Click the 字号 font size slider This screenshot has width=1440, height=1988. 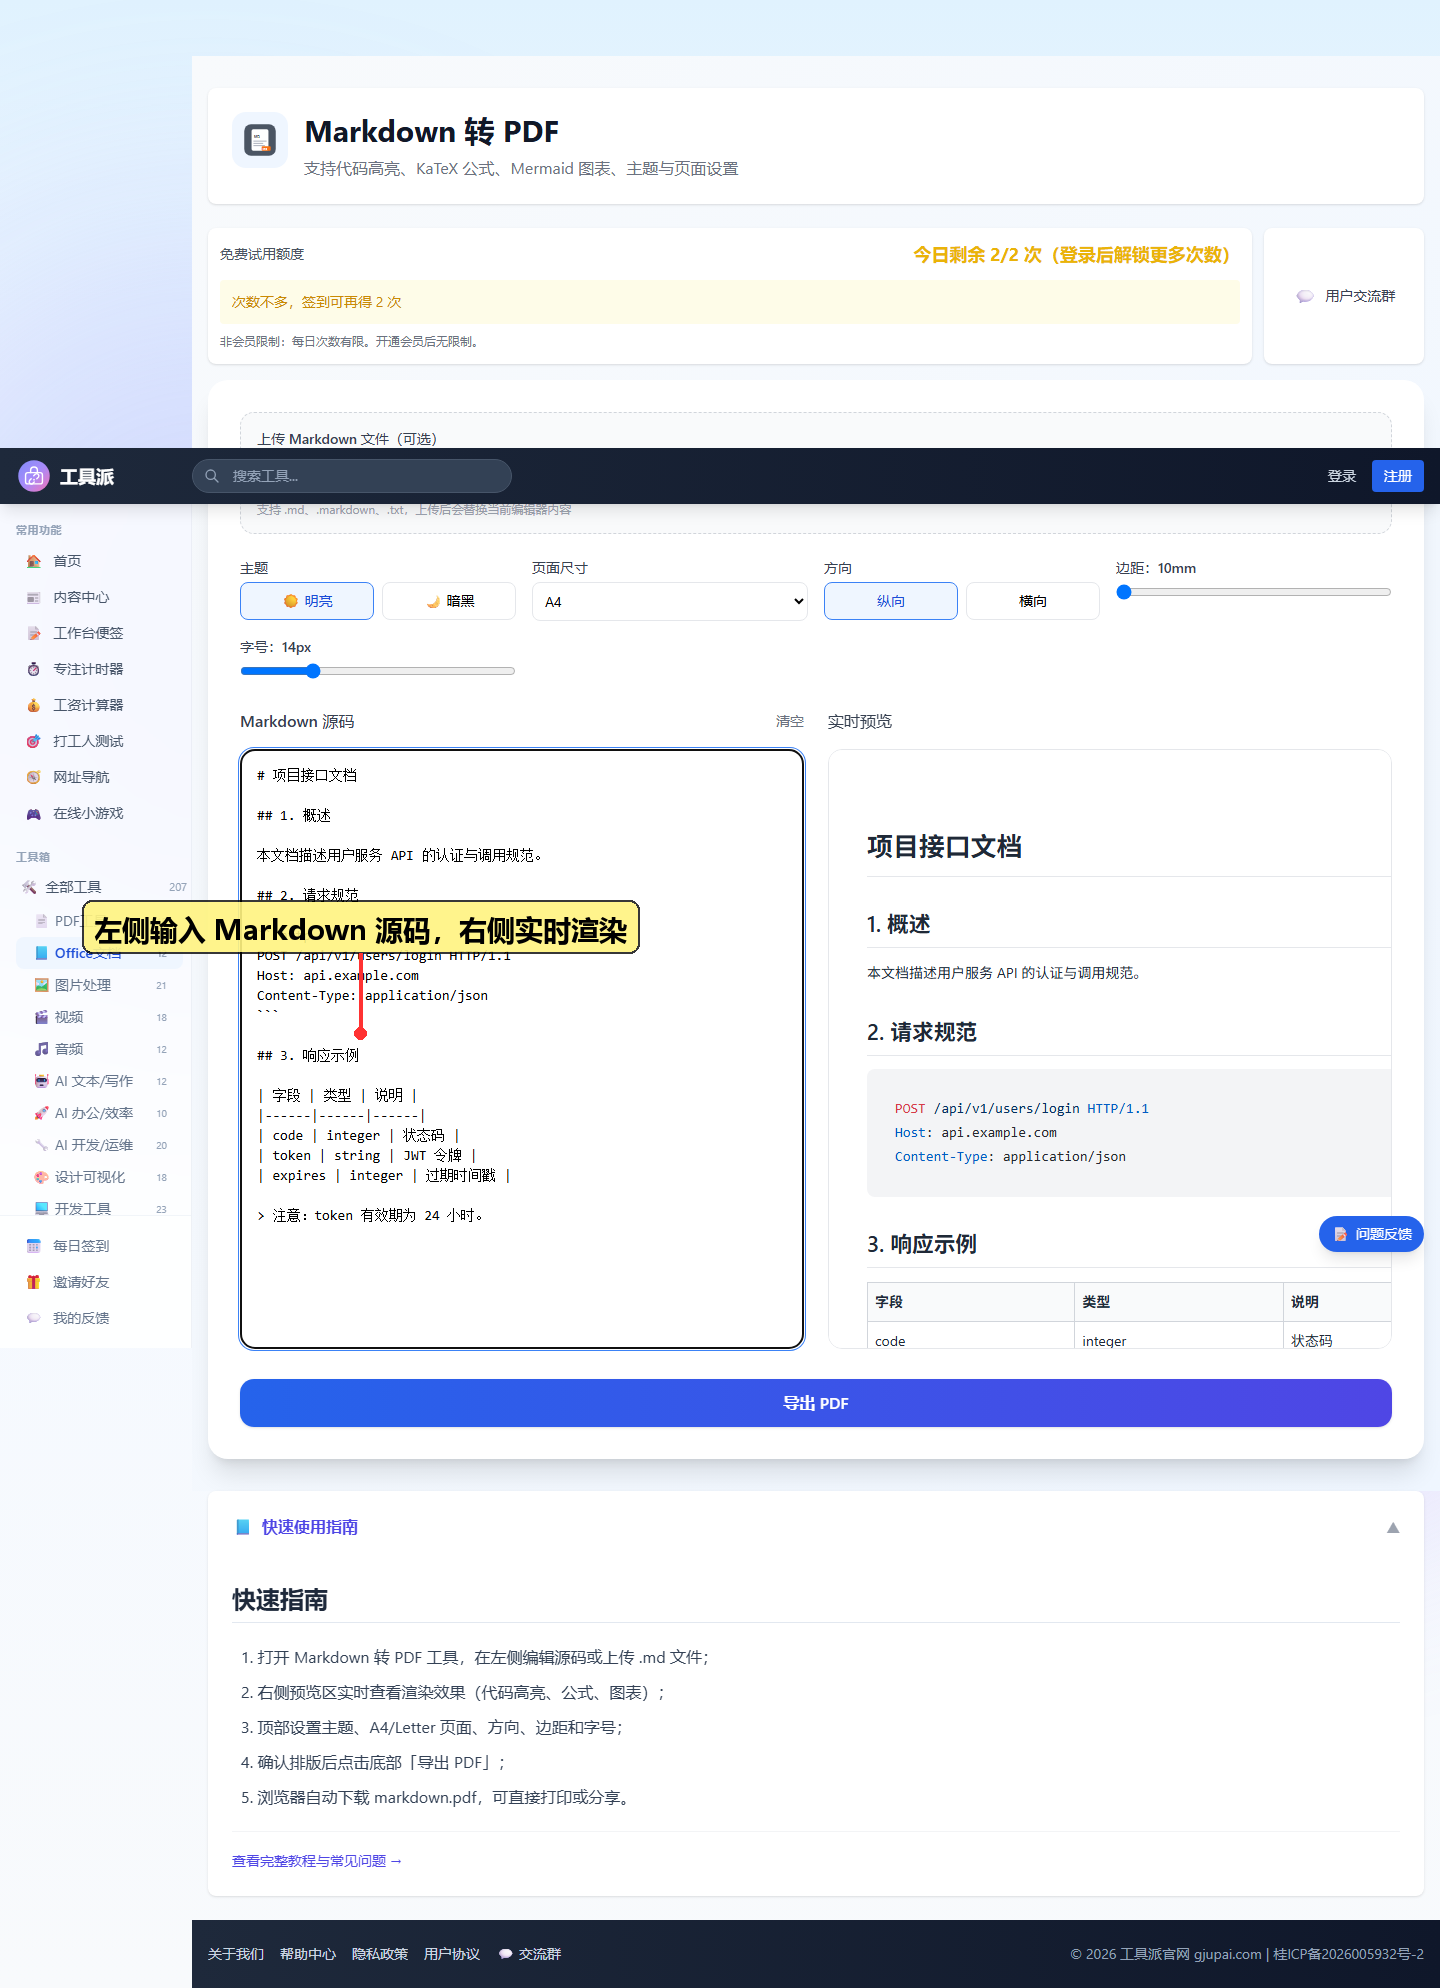[378, 671]
